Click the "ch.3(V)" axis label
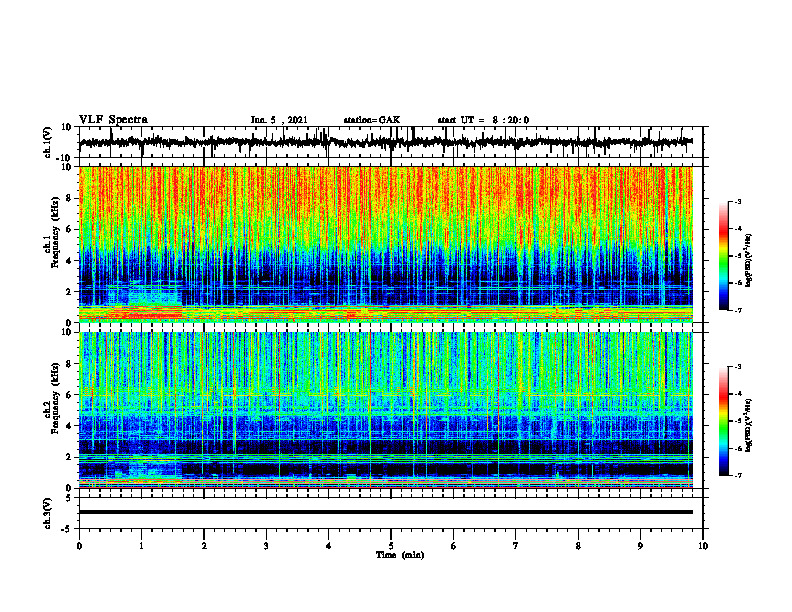Viewport: 792px width, 612px height. tap(48, 513)
